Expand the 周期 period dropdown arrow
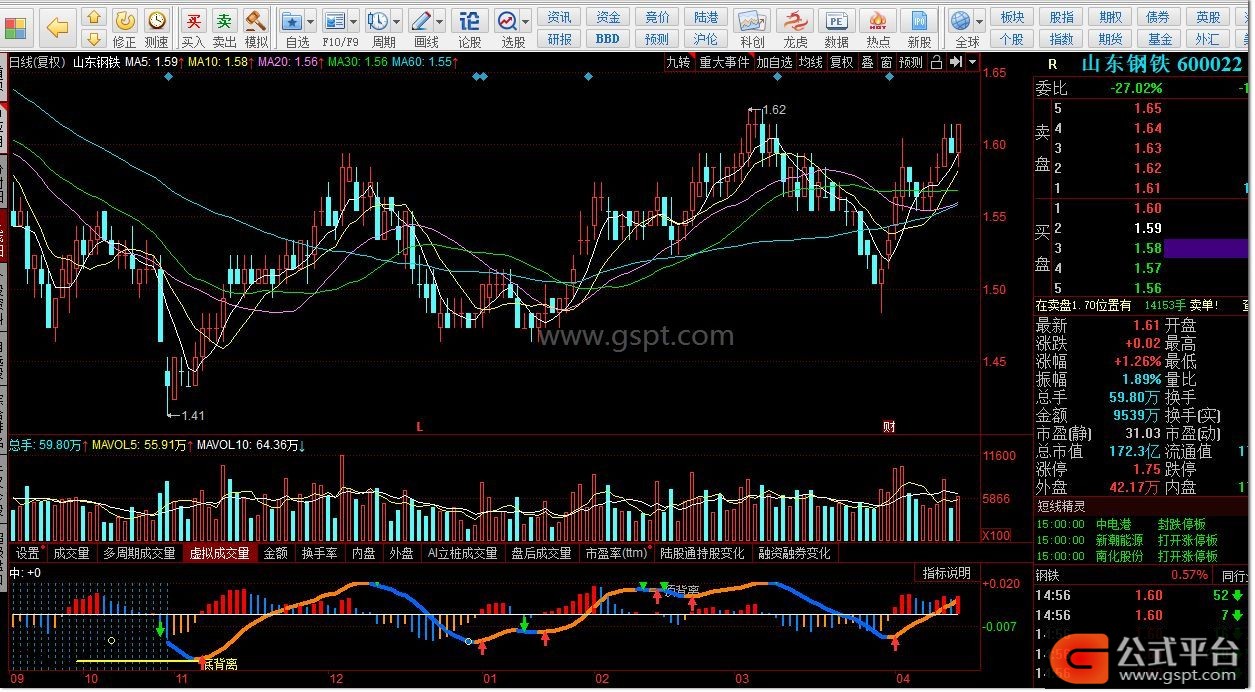The height and width of the screenshot is (692, 1255). coord(397,20)
